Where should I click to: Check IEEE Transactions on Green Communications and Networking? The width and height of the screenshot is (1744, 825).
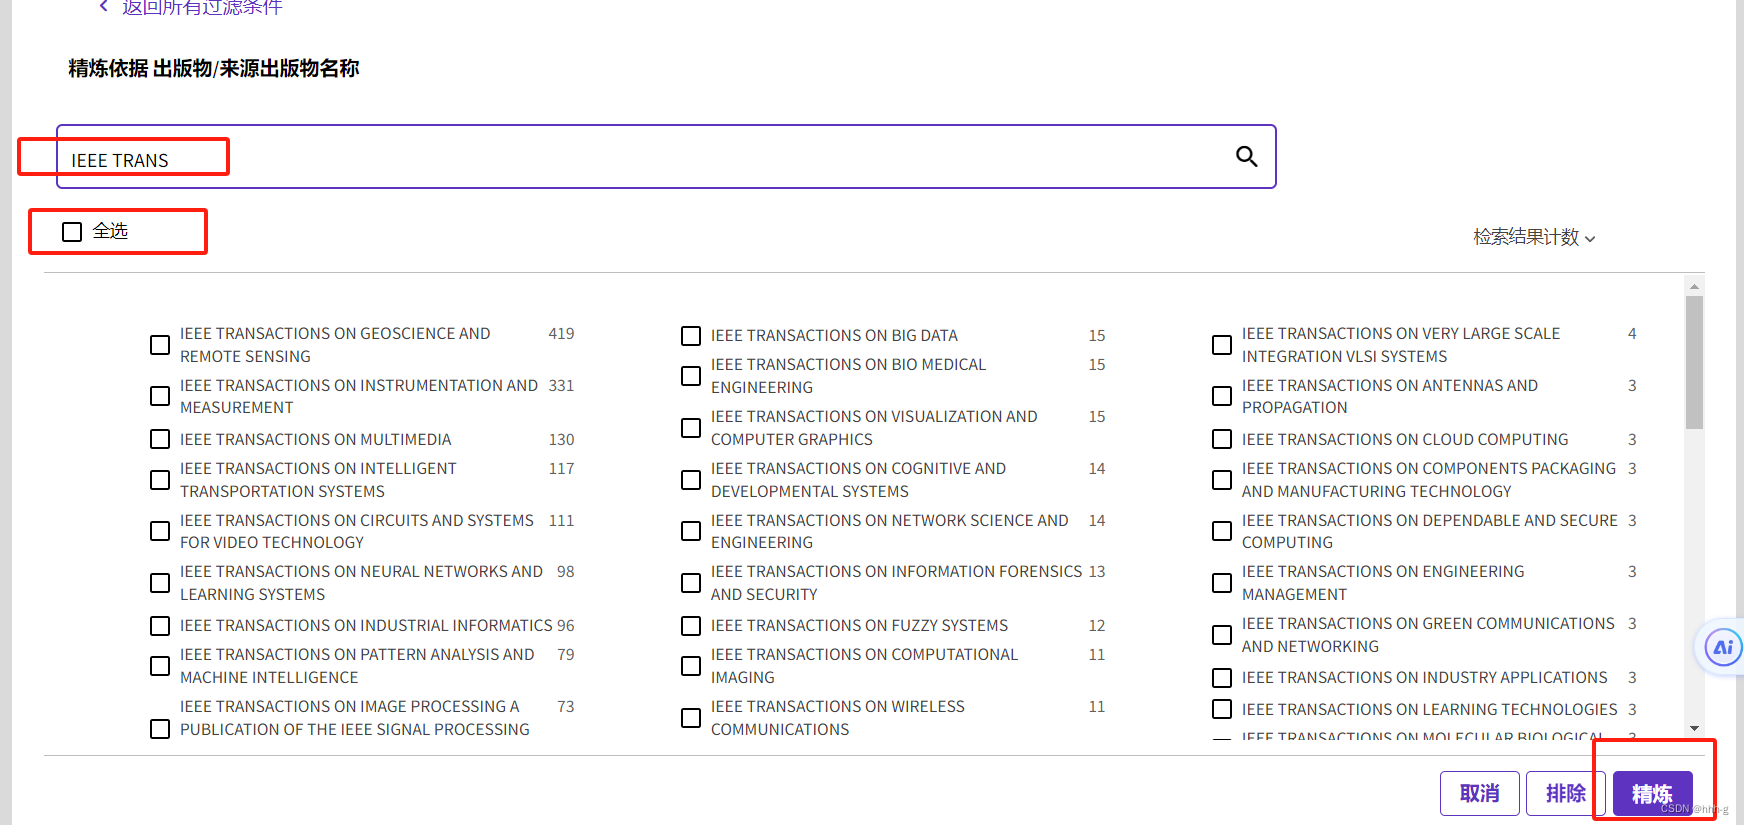[1222, 635]
